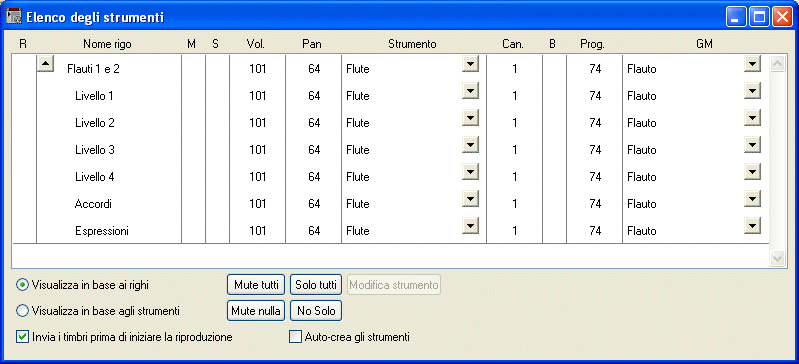The width and height of the screenshot is (799, 364).
Task: Uncheck Invia i timbri prima di riproduzione
Action: (x=22, y=337)
